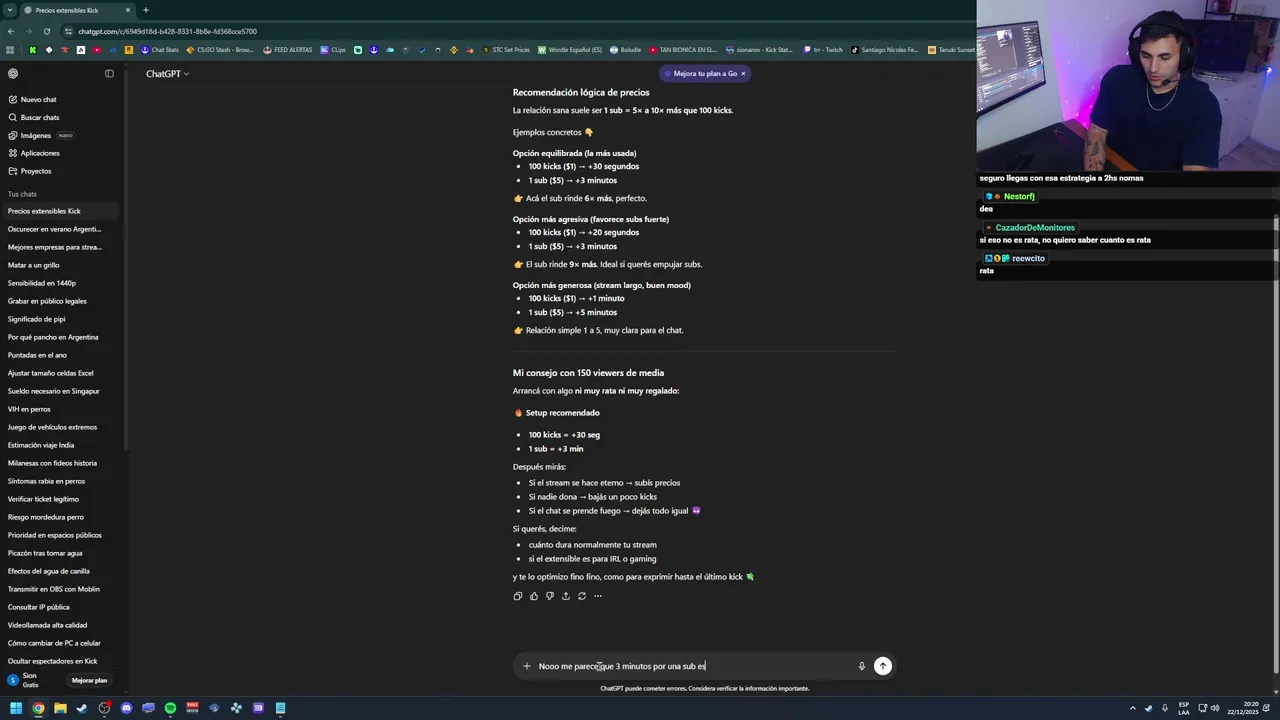The width and height of the screenshot is (1280, 720).
Task: Give the response a thumbs down
Action: tap(549, 596)
